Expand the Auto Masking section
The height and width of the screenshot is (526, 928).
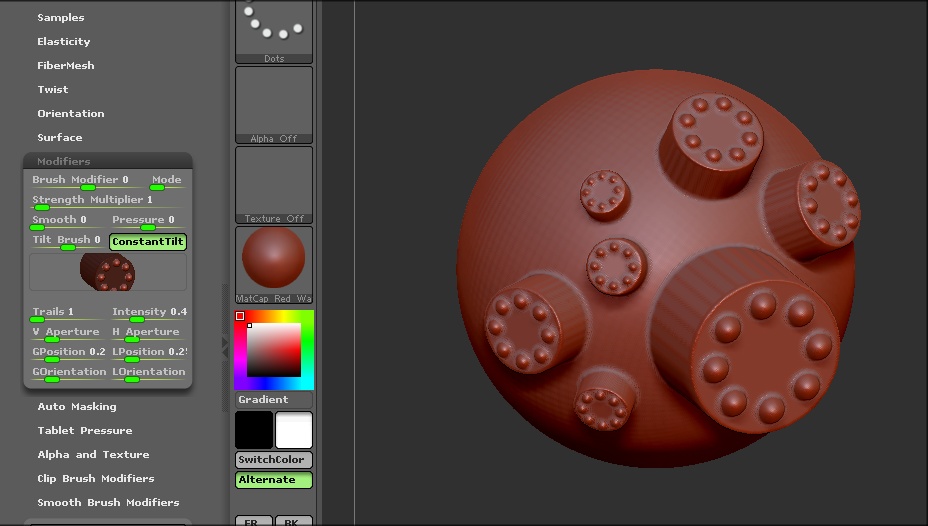tap(77, 406)
